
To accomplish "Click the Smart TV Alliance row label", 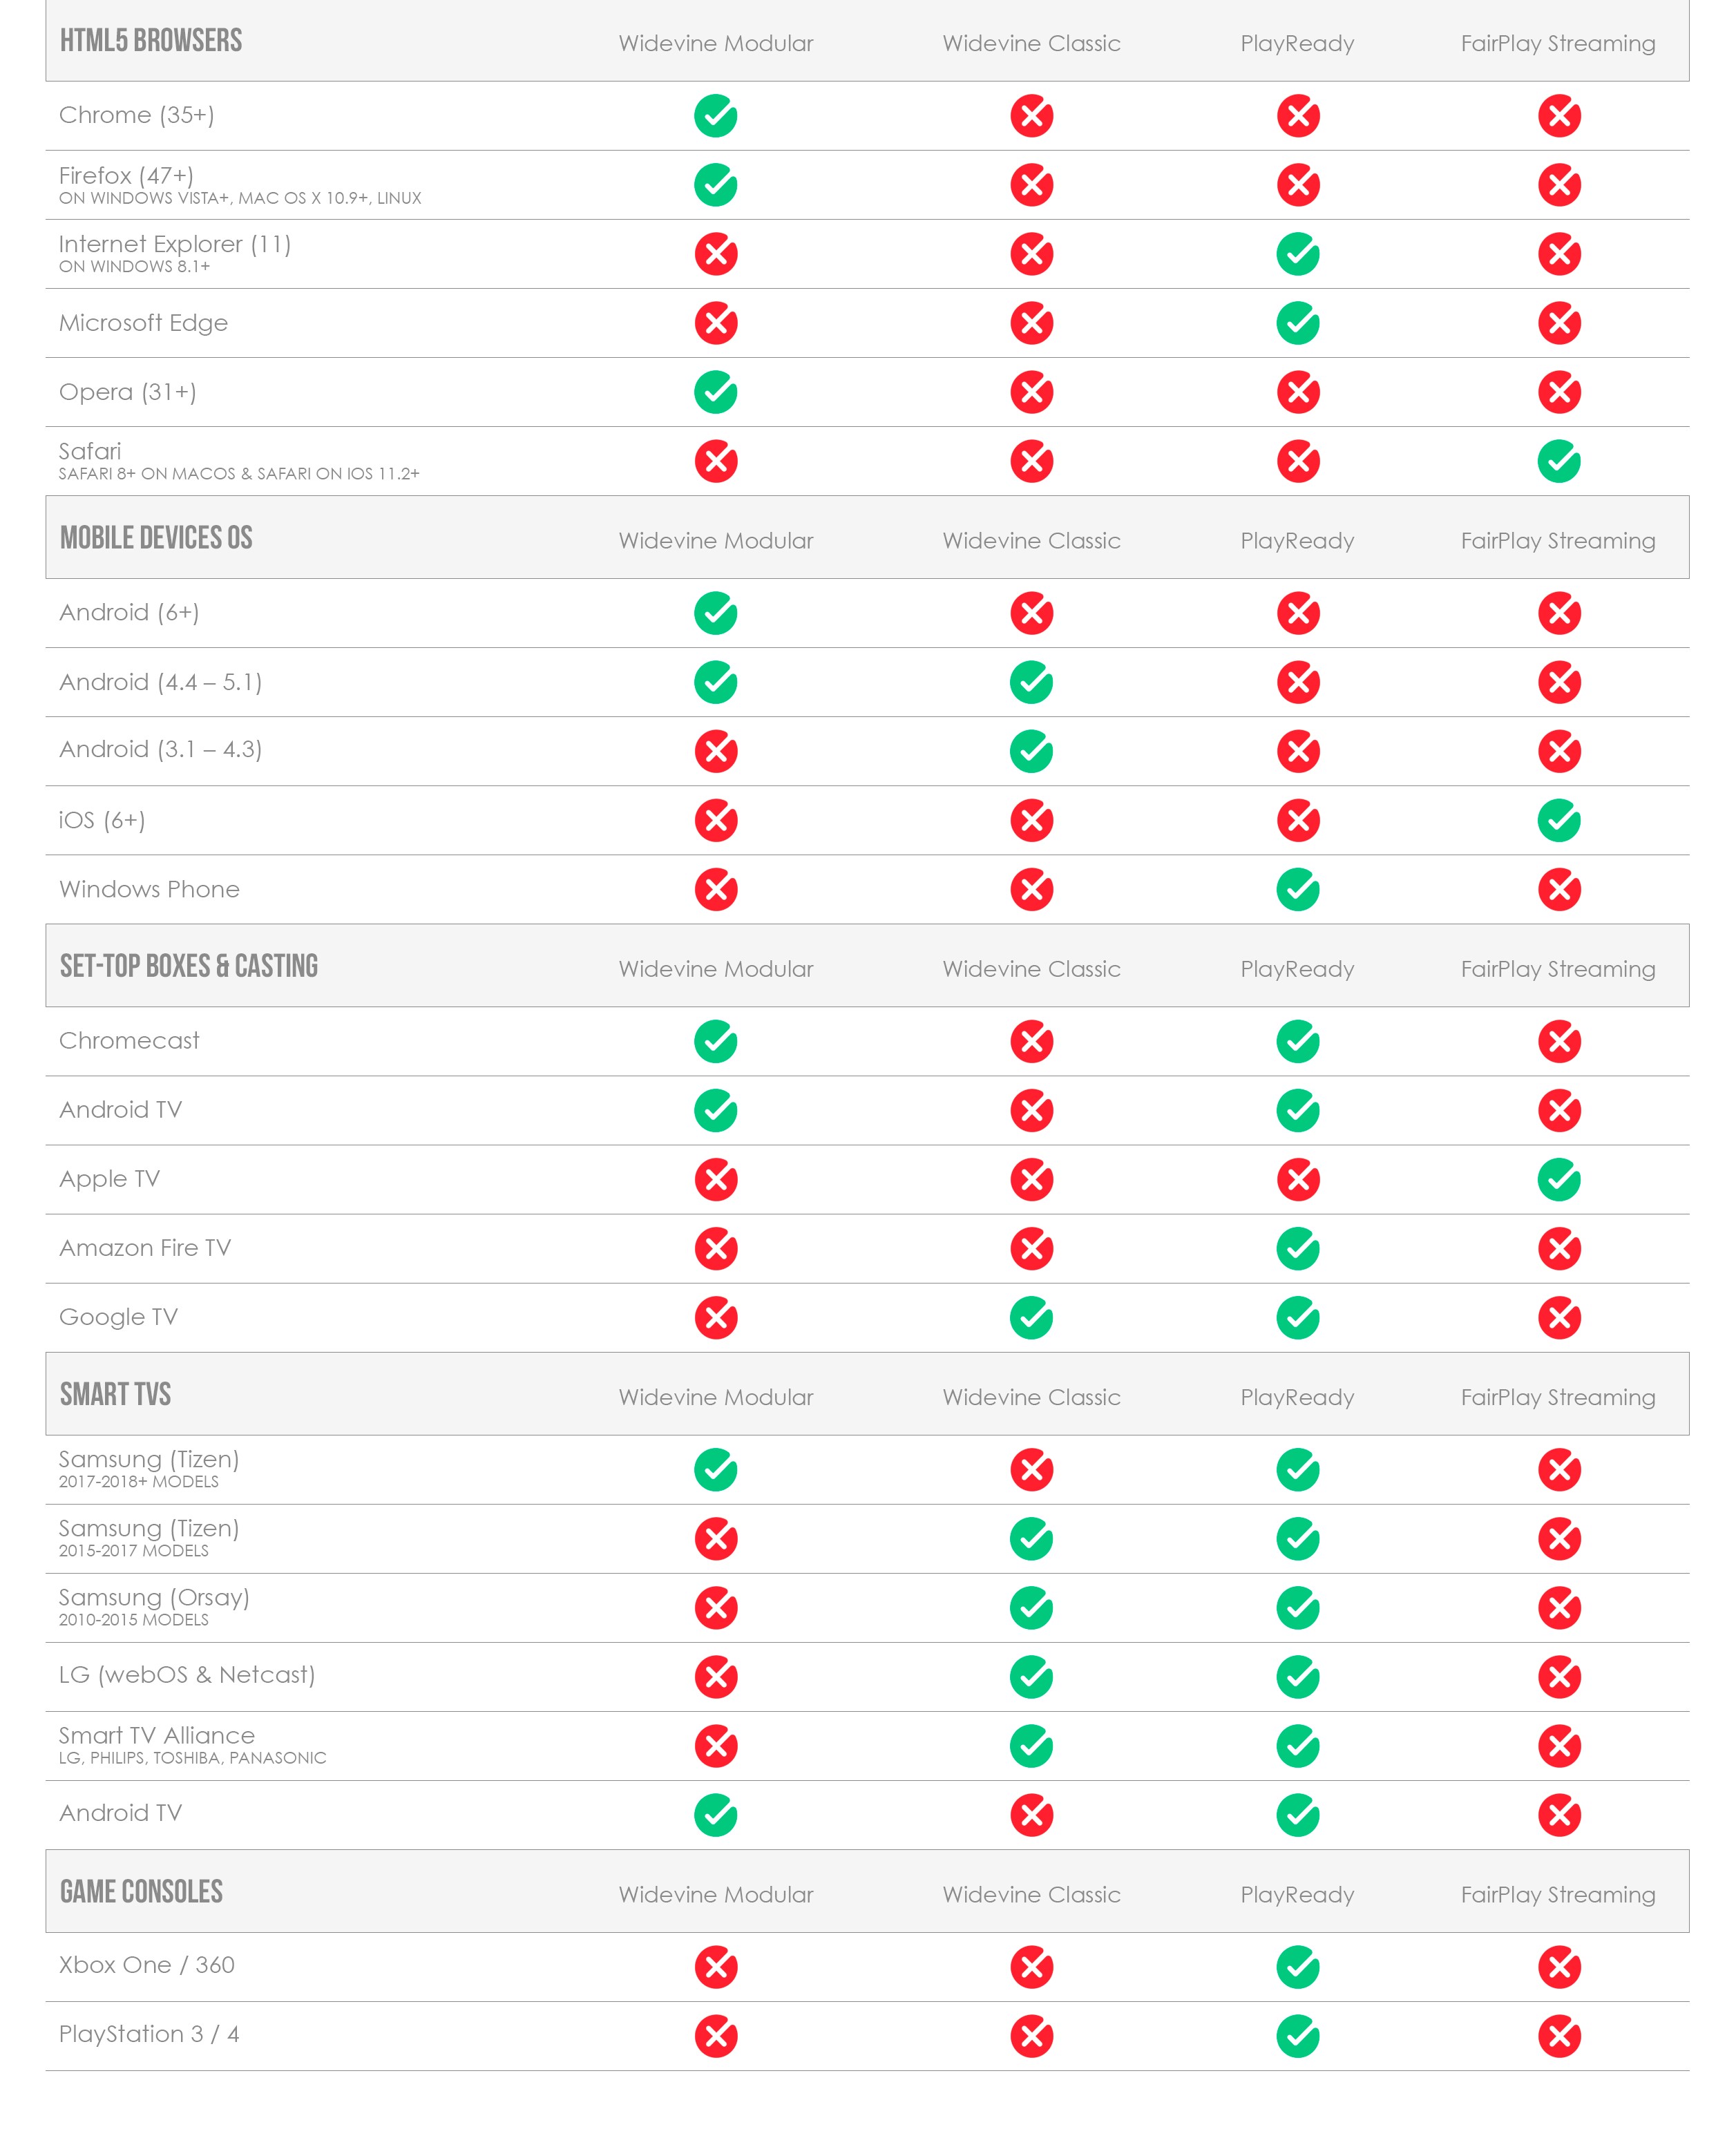I will coord(157,1735).
